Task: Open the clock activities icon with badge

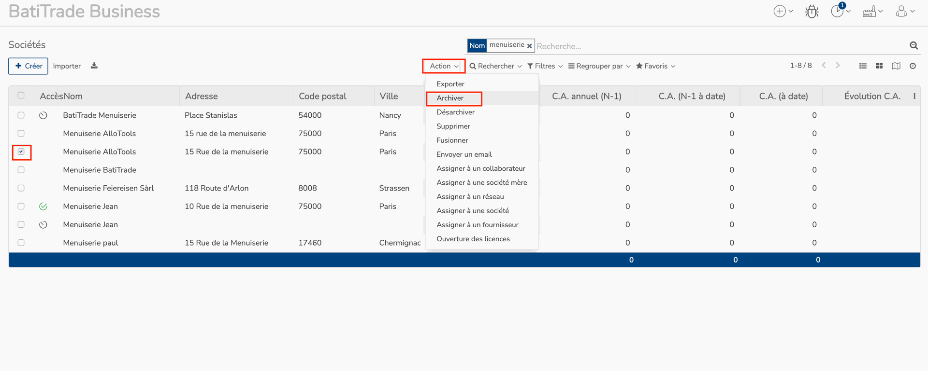Action: coord(840,11)
